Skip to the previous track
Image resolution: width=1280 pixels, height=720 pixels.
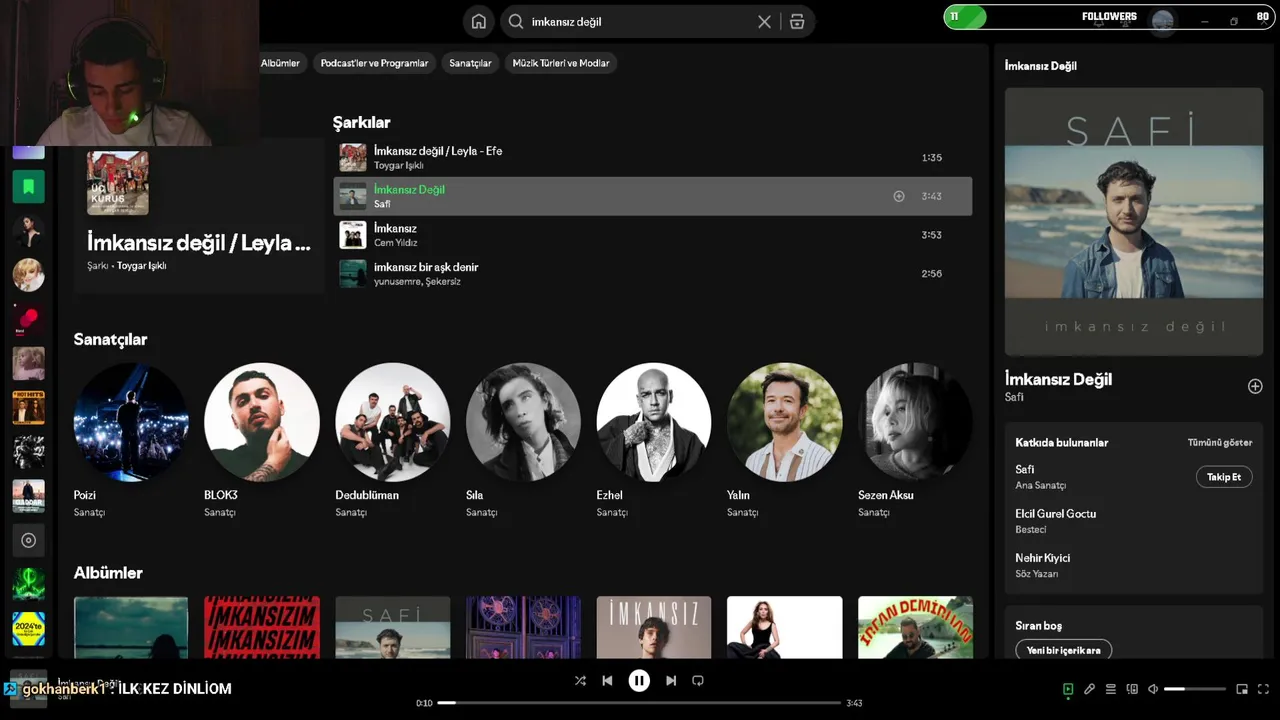point(607,681)
